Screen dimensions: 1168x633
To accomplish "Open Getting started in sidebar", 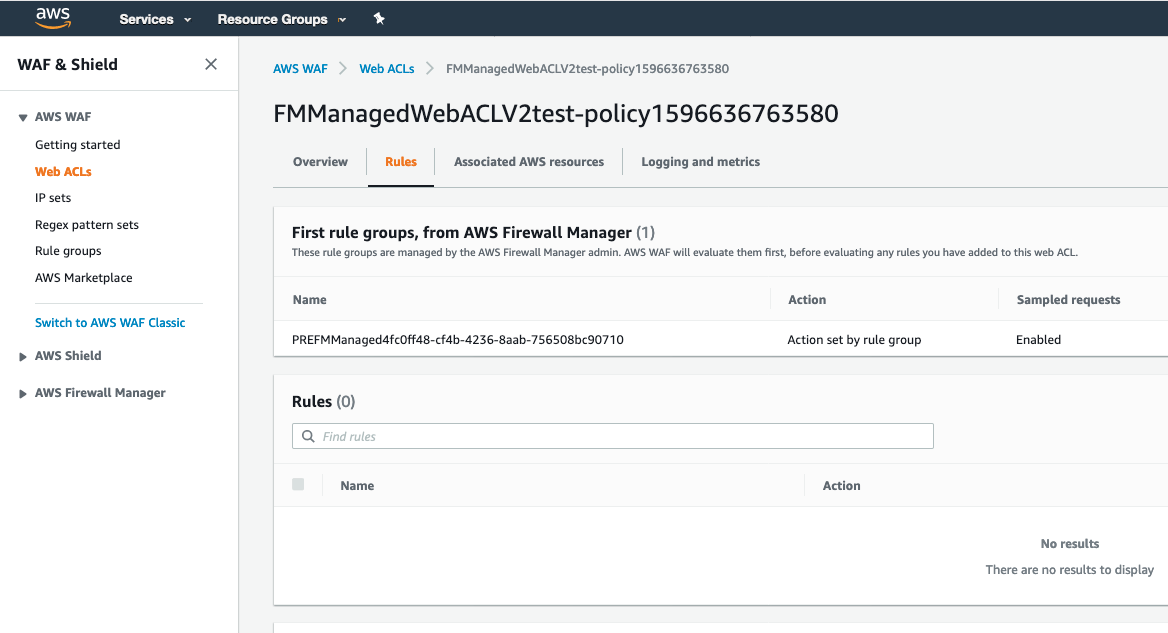I will tap(77, 144).
